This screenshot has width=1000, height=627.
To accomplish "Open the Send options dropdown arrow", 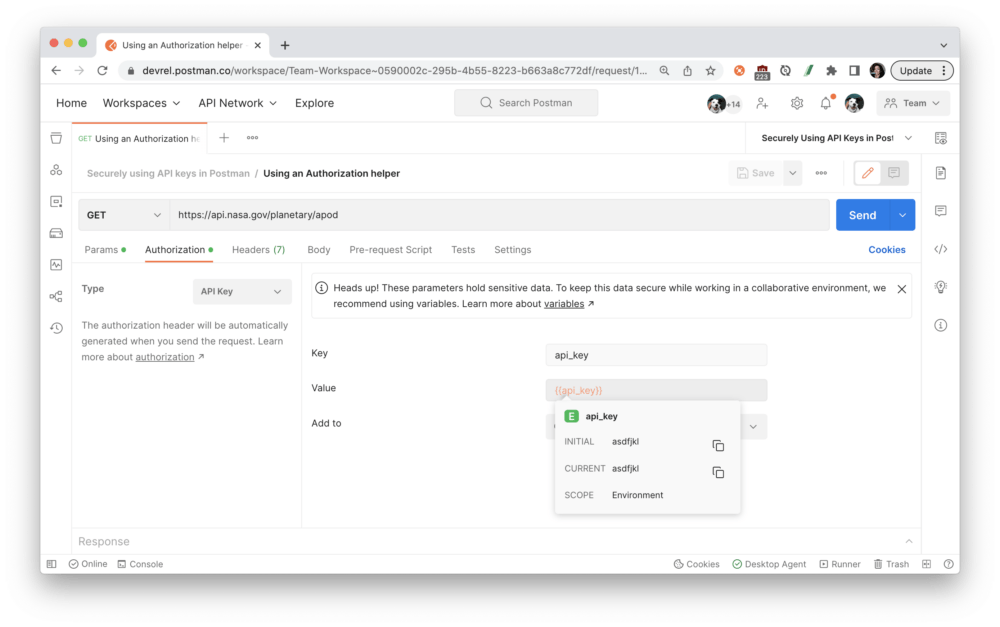I will pos(902,215).
